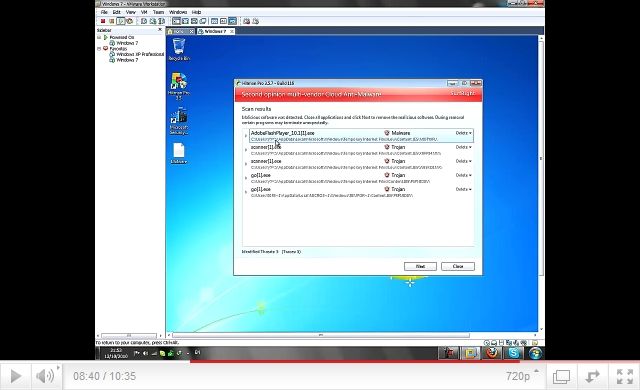Open the VMware Team menu
Image resolution: width=640 pixels, height=390 pixels.
click(158, 12)
